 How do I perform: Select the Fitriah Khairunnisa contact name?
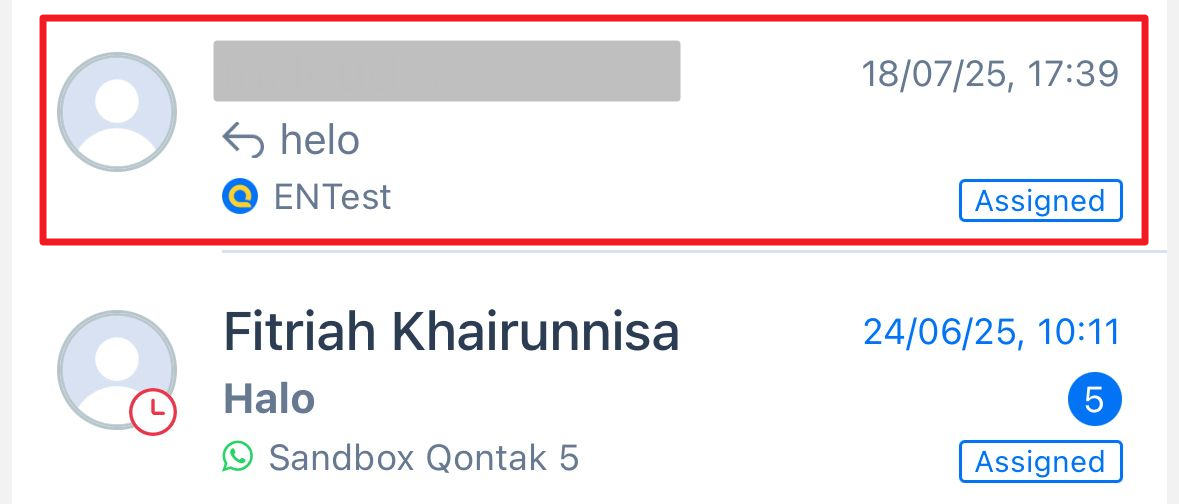451,332
